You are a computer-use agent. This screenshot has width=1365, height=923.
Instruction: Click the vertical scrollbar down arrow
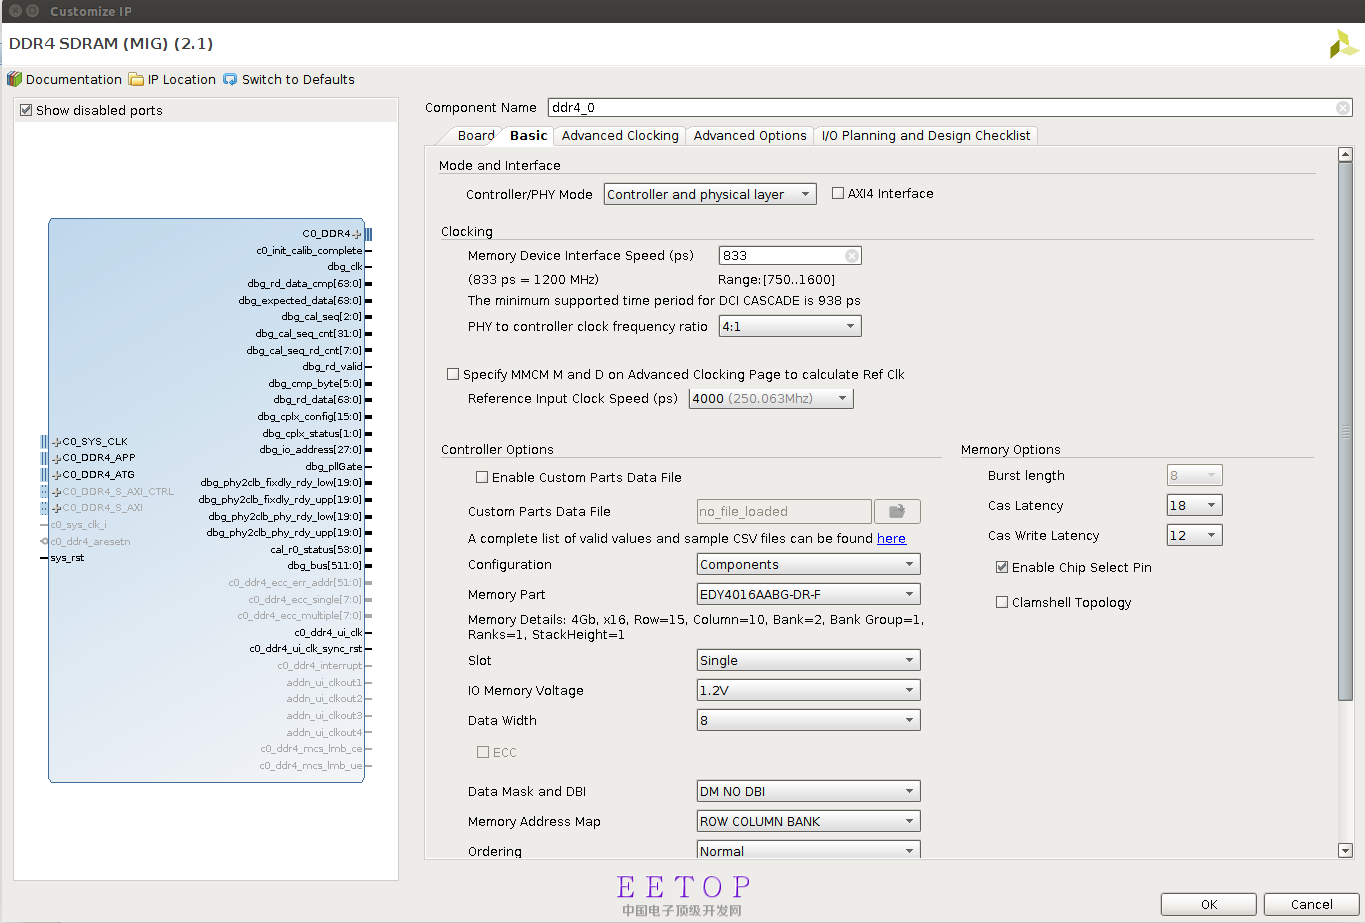click(1345, 850)
